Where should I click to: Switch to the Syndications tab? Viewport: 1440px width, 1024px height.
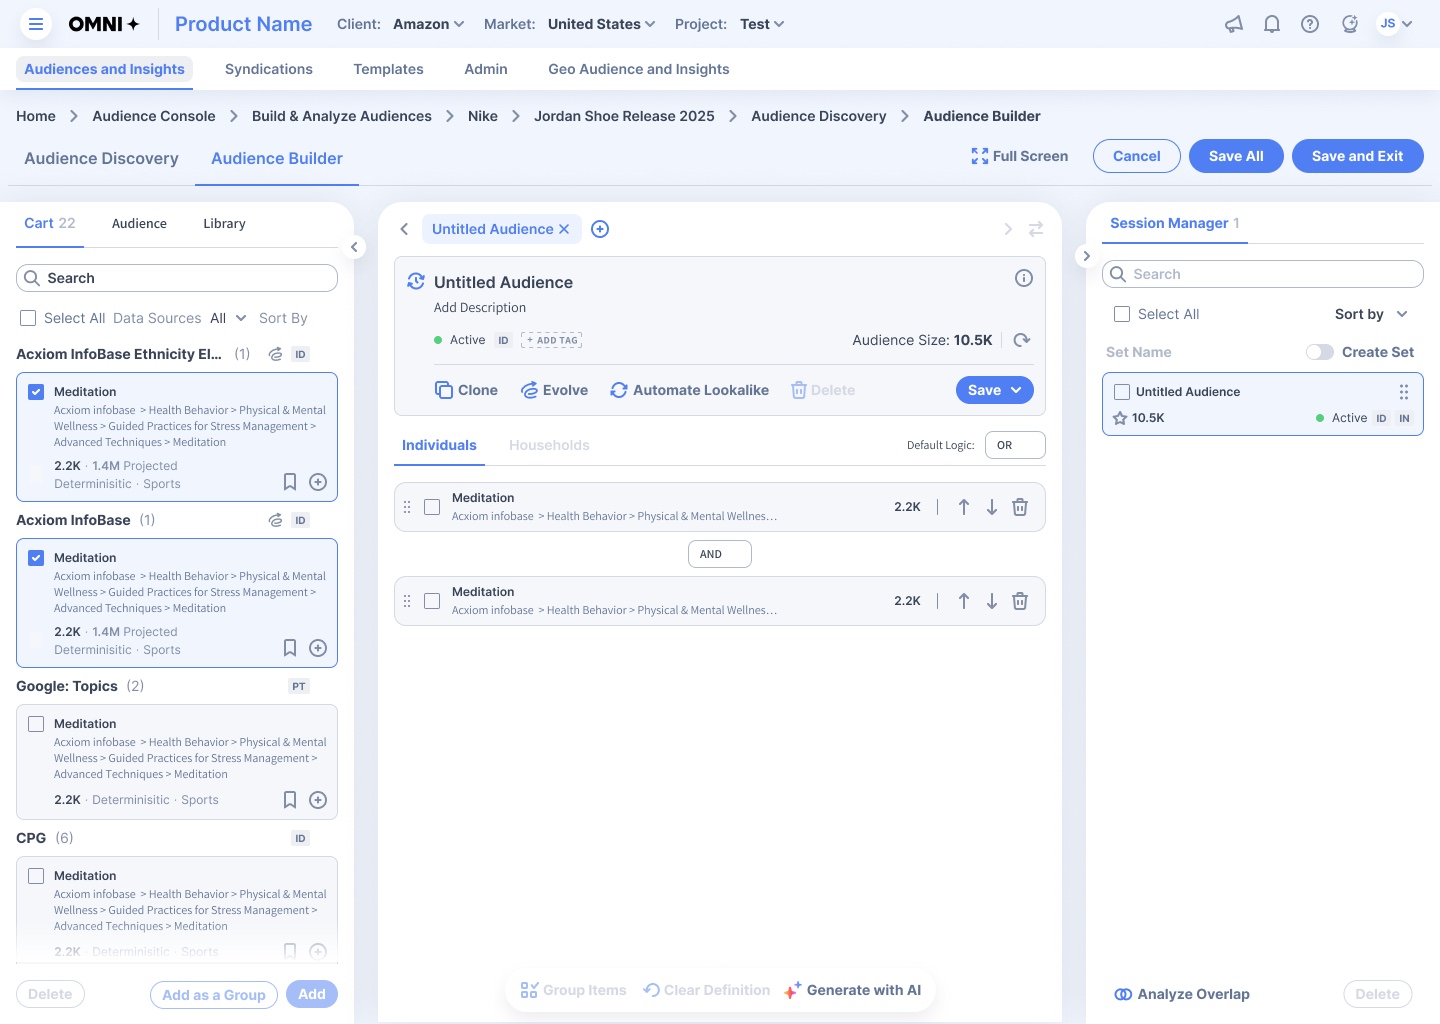pos(269,69)
